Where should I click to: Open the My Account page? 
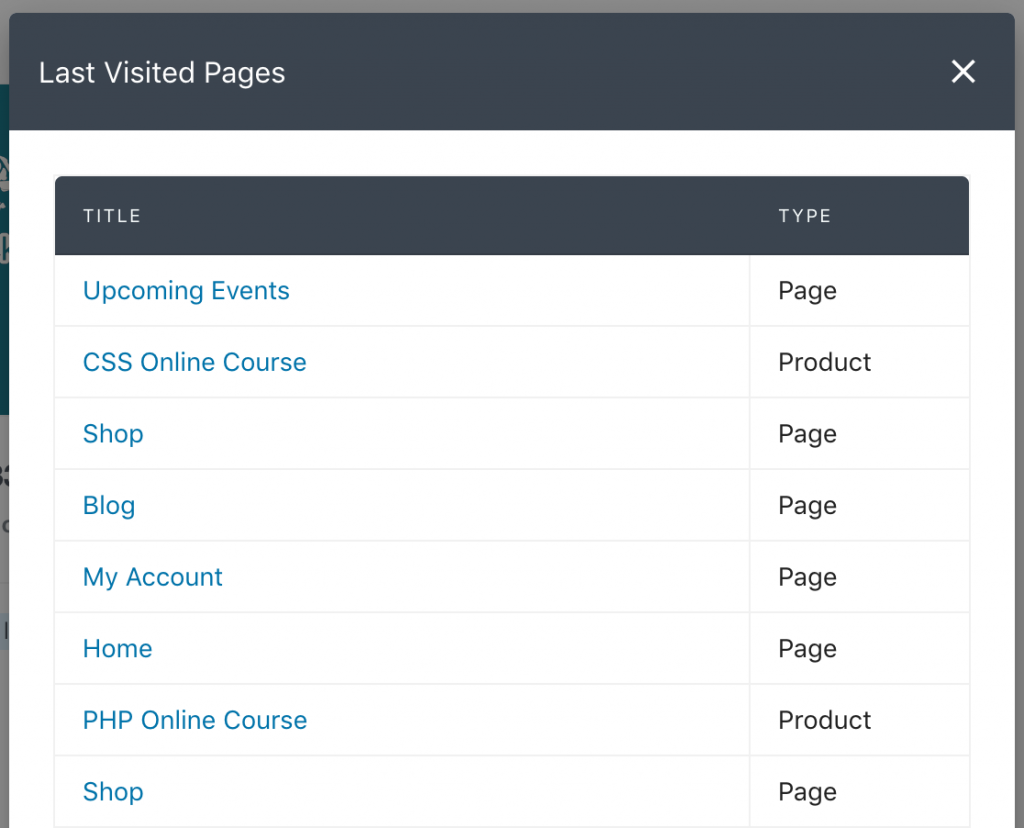152,577
